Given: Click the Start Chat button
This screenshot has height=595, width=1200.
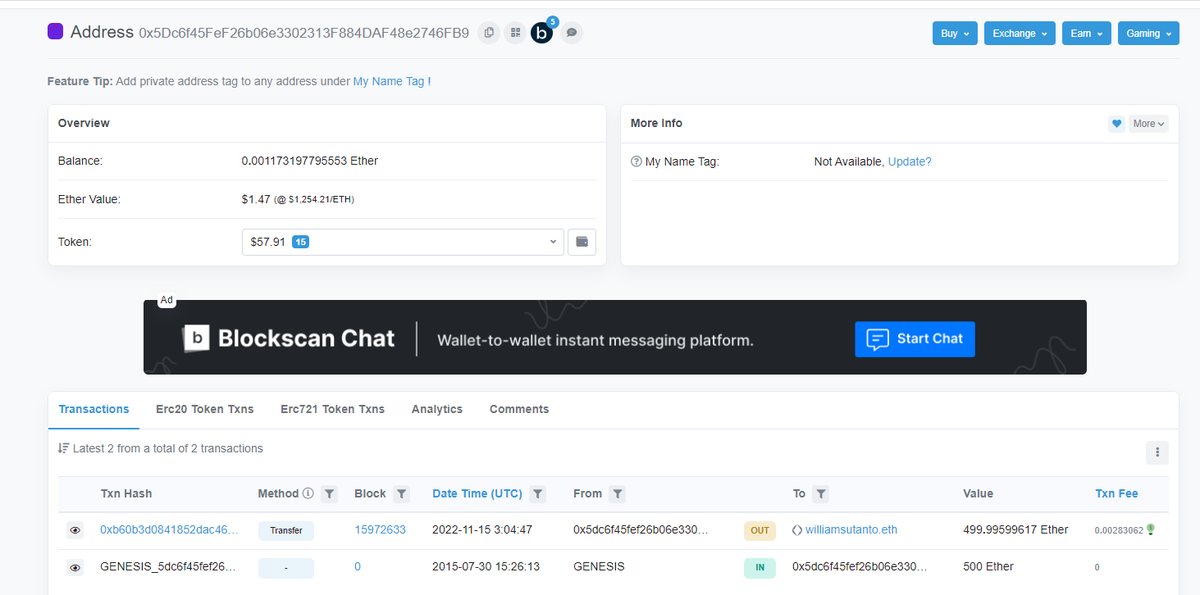Looking at the screenshot, I should click(x=915, y=339).
